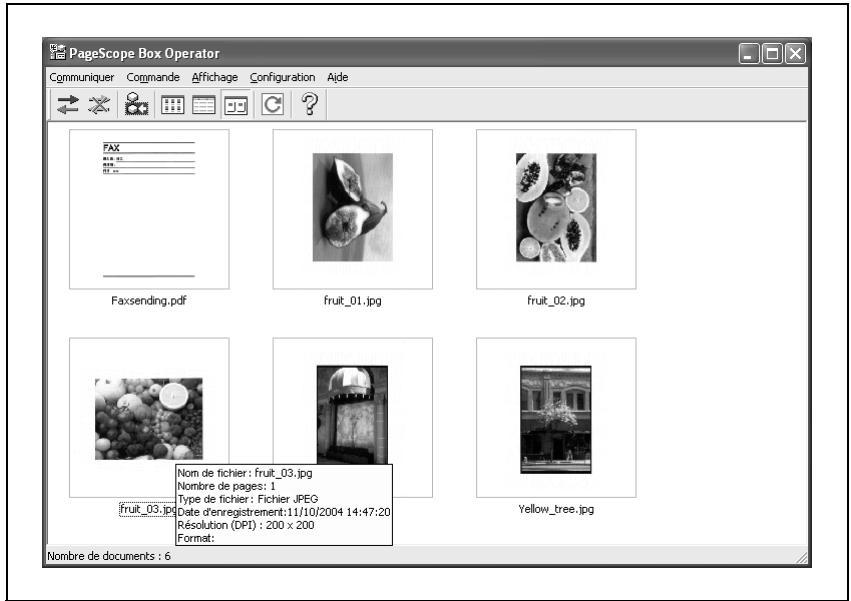Open the Aide menu

coord(338,77)
